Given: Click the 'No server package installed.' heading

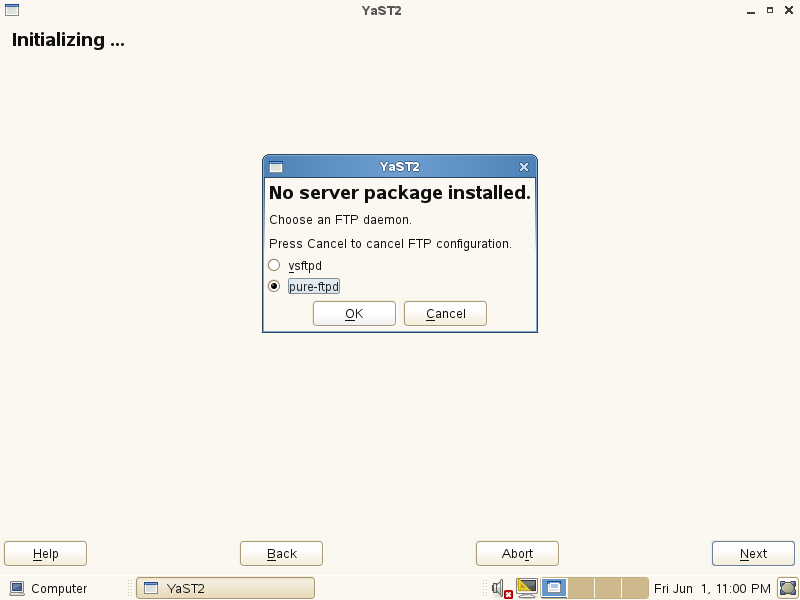Looking at the screenshot, I should [399, 193].
